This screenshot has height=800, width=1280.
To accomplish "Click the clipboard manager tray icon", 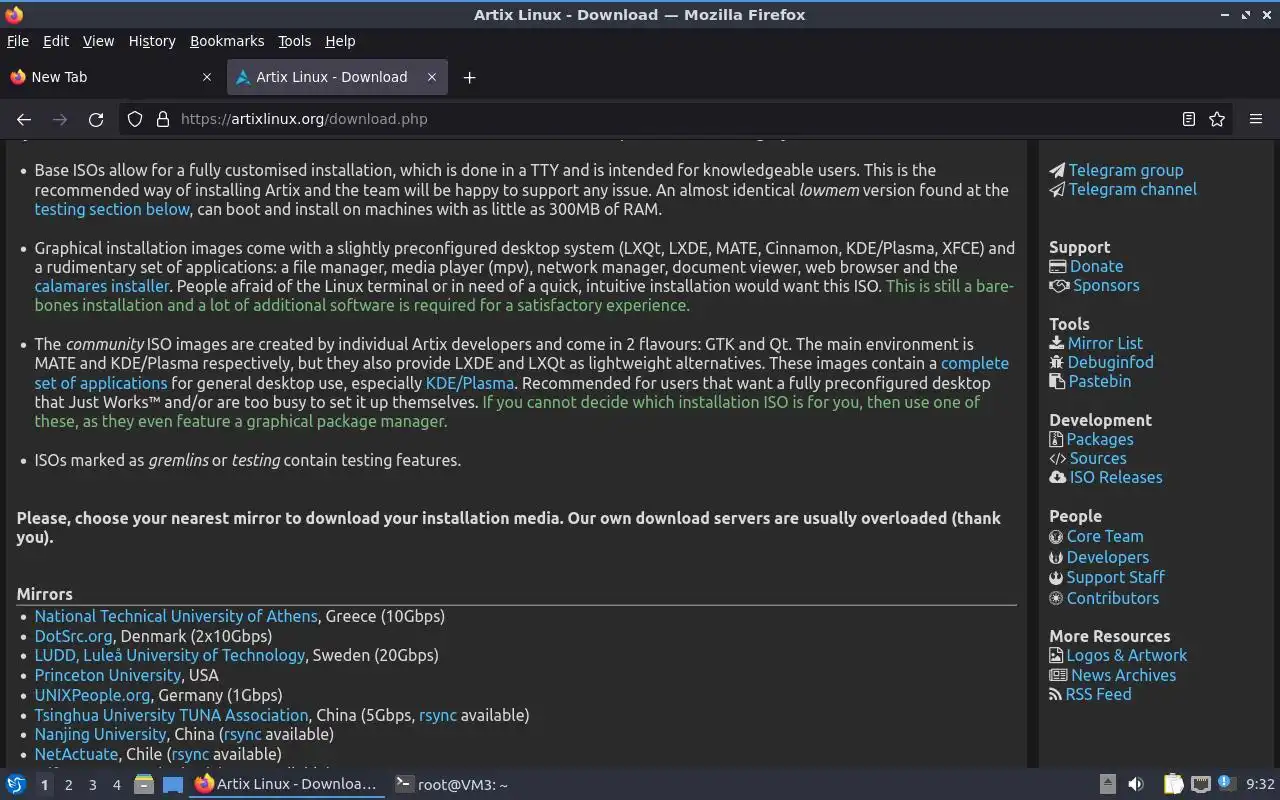I will [1173, 785].
